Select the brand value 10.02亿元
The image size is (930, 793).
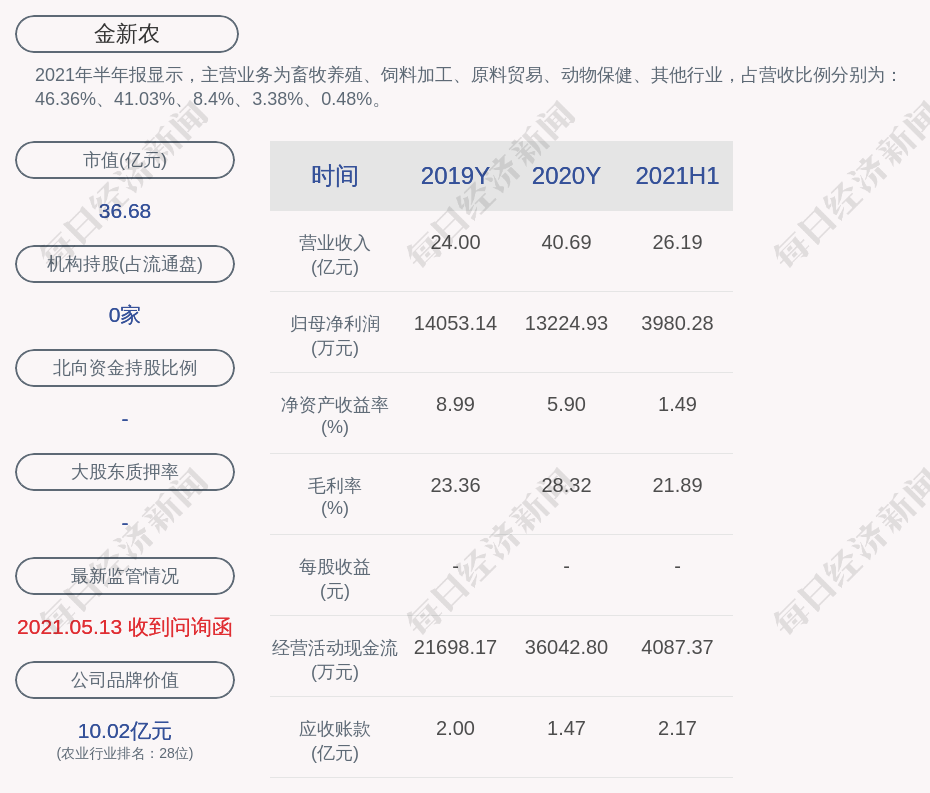click(125, 731)
